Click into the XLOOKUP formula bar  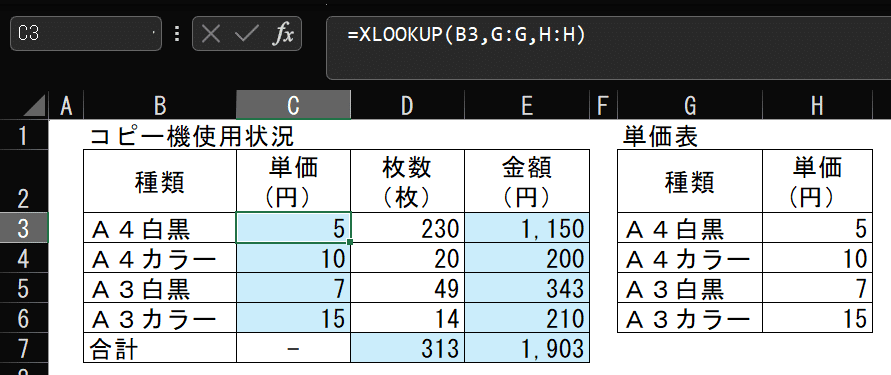click(x=609, y=48)
